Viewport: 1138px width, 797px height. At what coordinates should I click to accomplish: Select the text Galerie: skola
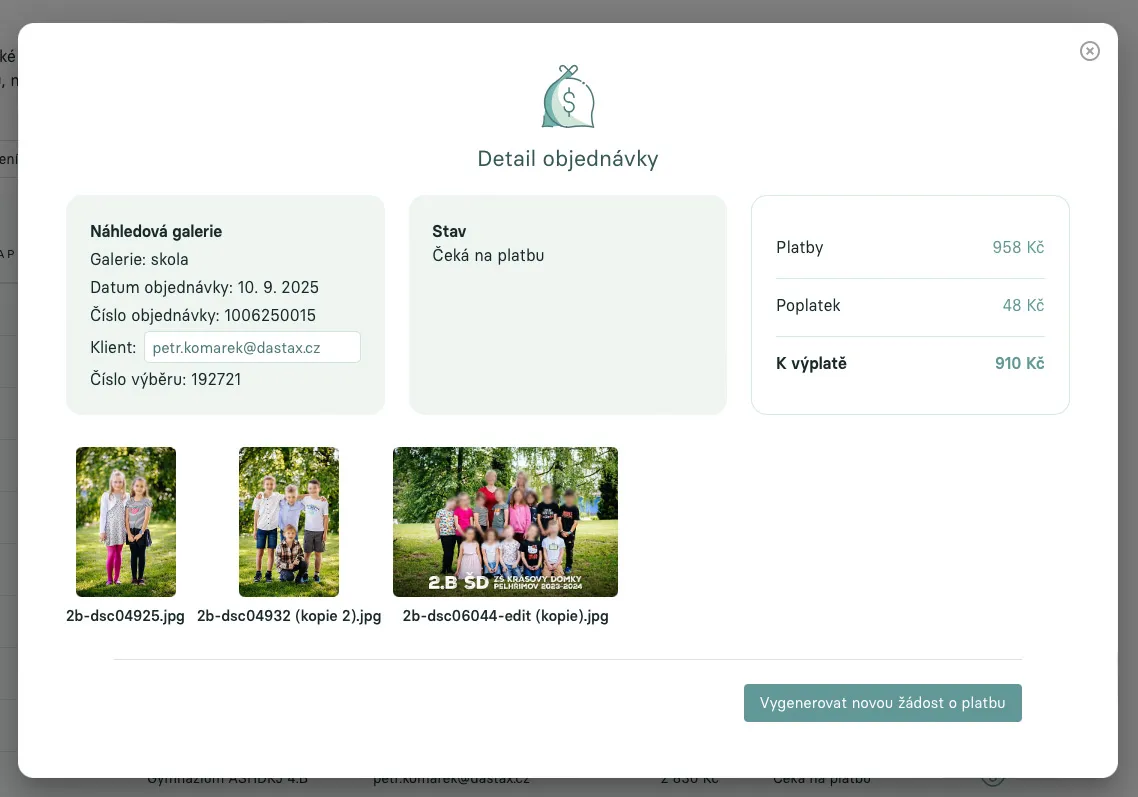coord(139,259)
